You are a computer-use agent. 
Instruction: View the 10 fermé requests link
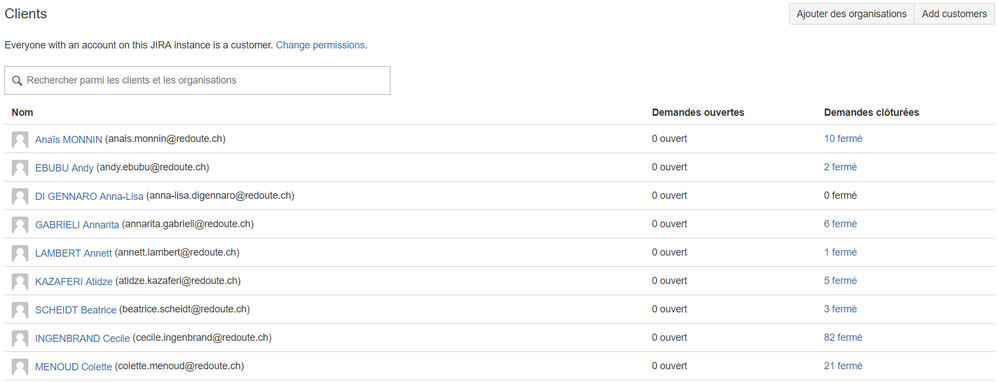[x=843, y=139]
